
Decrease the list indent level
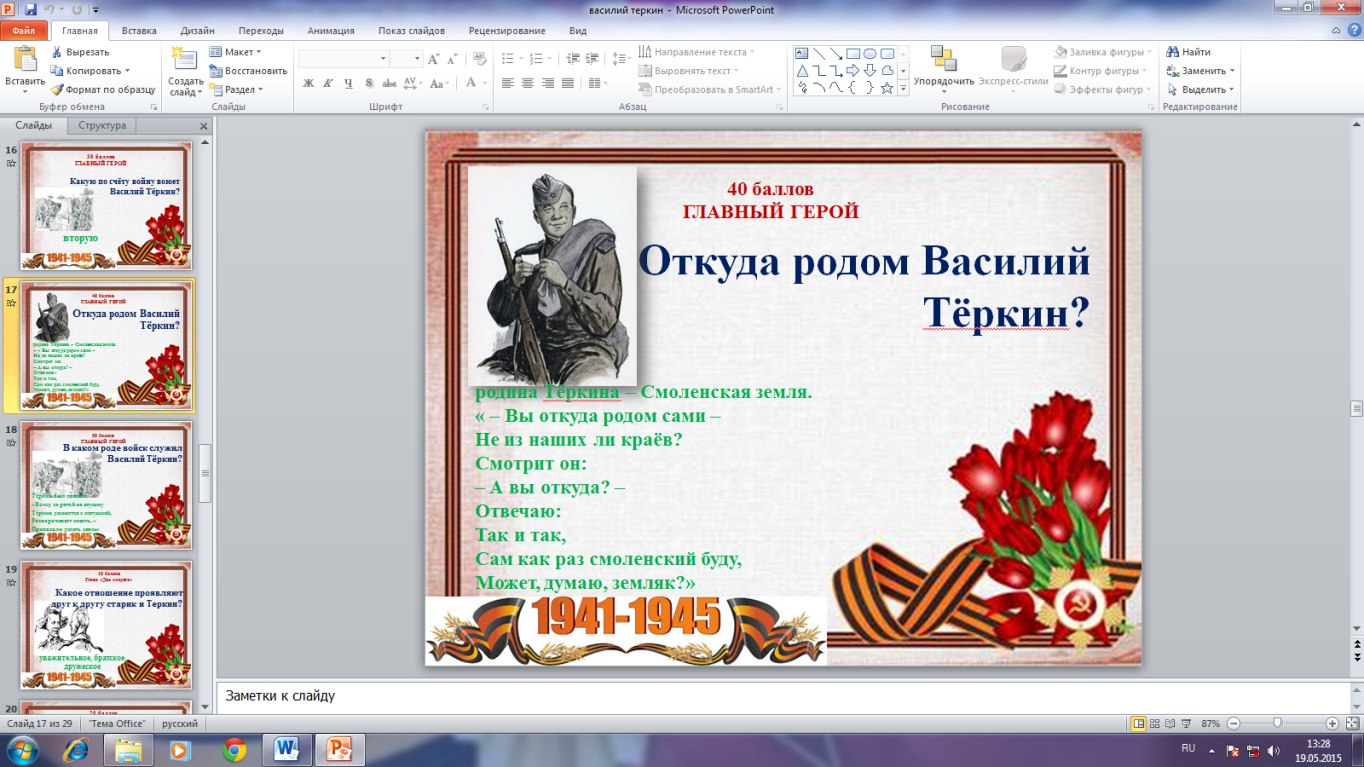(573, 59)
